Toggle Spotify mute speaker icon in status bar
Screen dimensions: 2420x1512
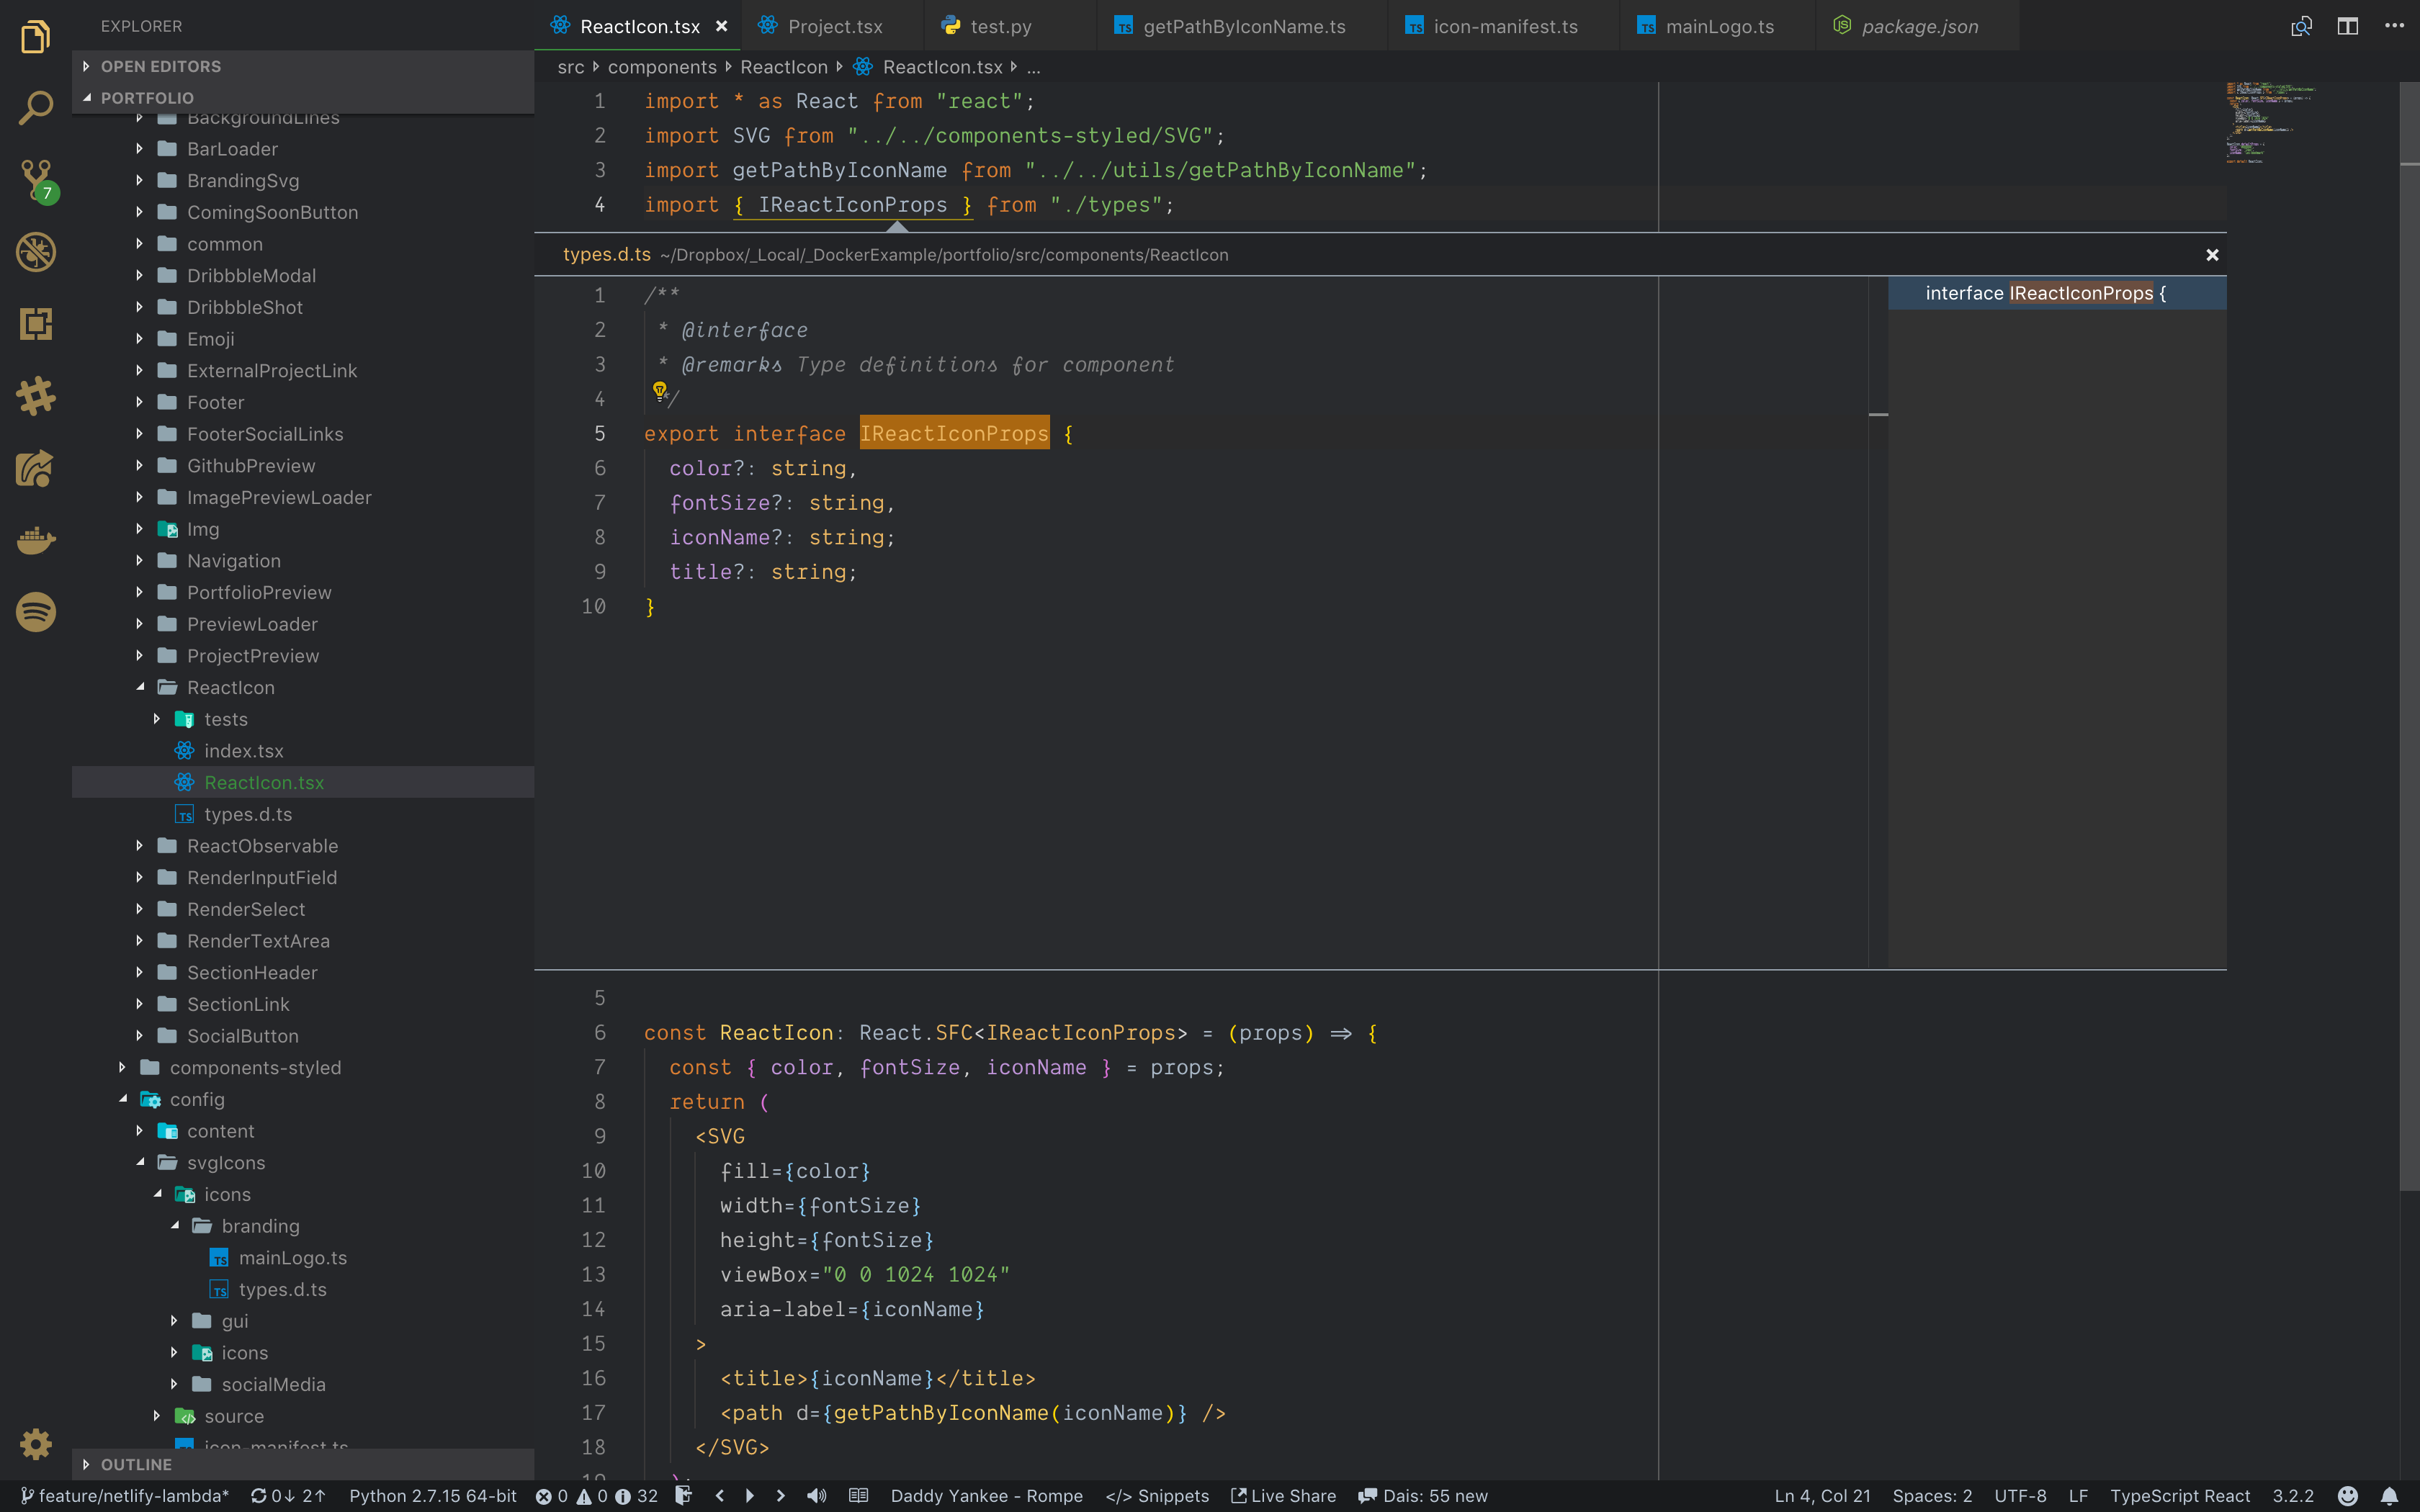[x=817, y=1496]
